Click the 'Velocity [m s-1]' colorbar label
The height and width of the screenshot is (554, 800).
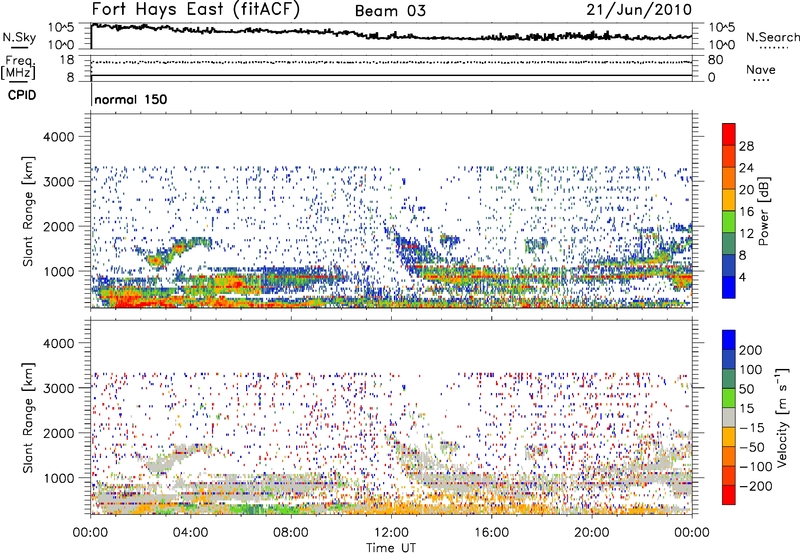coord(783,417)
